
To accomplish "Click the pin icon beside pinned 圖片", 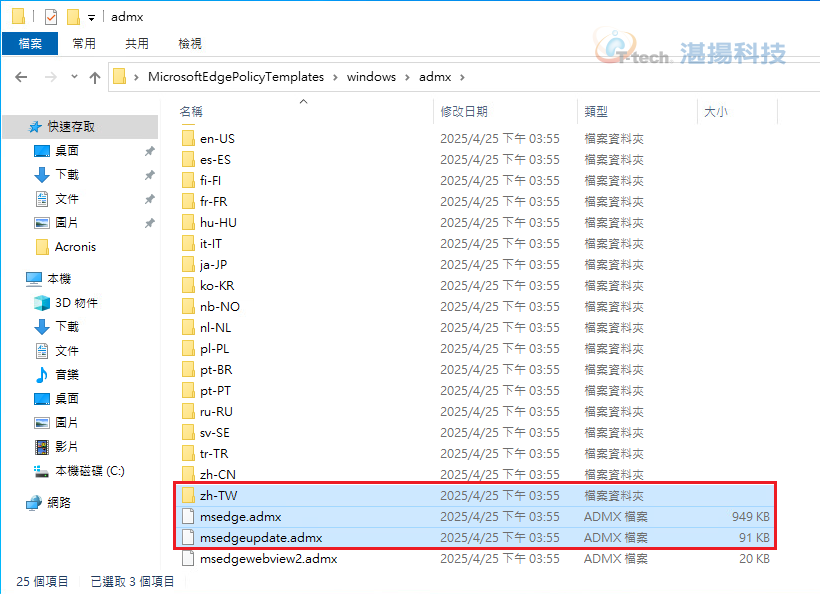I will (150, 223).
